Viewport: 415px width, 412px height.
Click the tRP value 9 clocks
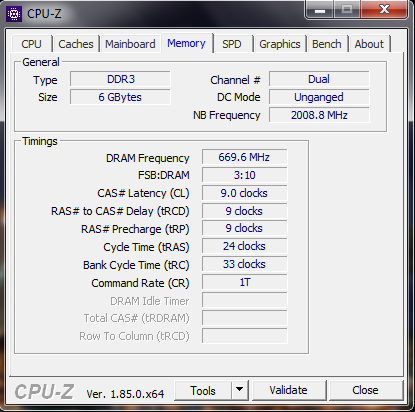[x=244, y=228]
